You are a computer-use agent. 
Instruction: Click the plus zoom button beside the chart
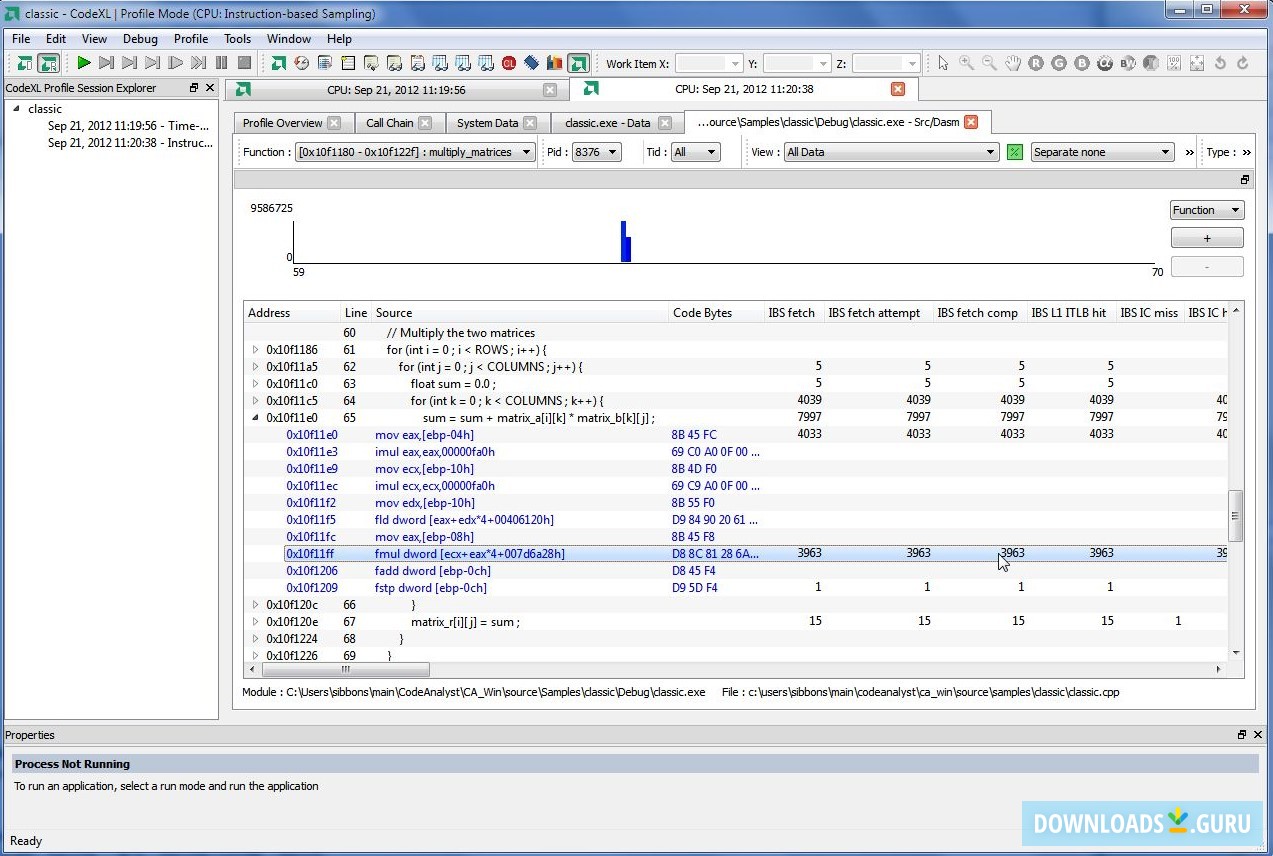(1206, 239)
